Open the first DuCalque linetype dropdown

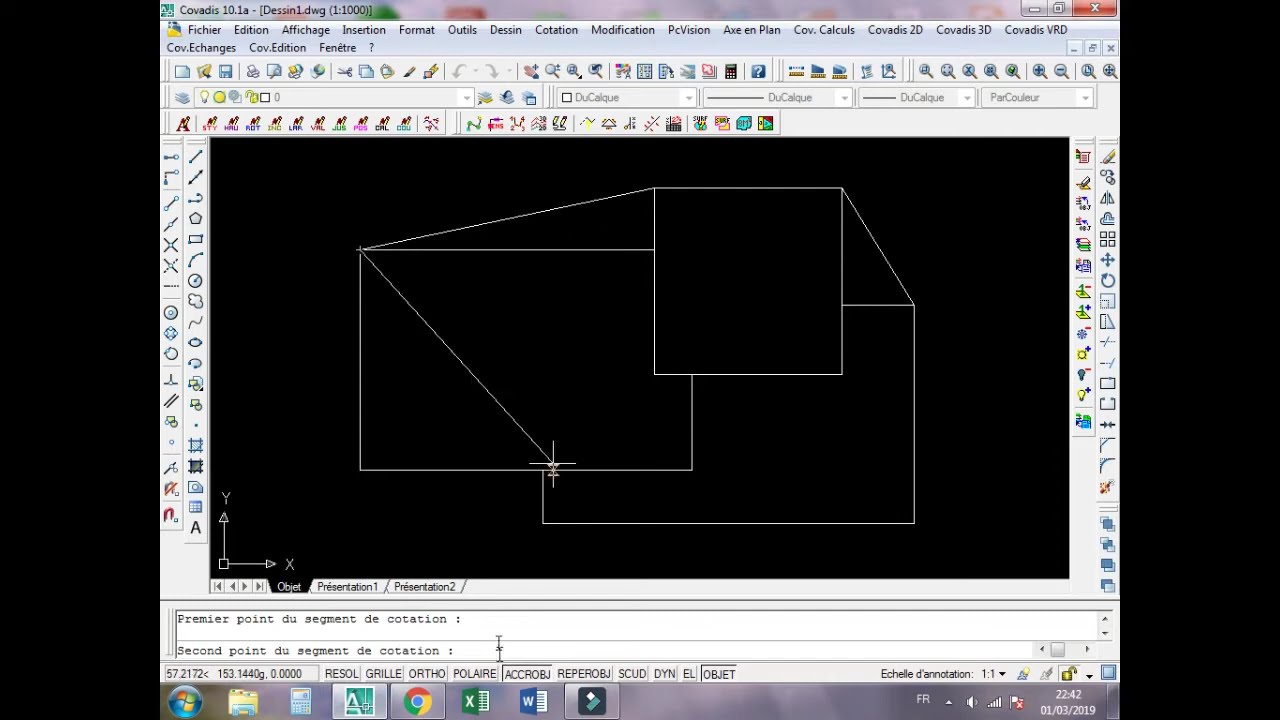tap(845, 97)
